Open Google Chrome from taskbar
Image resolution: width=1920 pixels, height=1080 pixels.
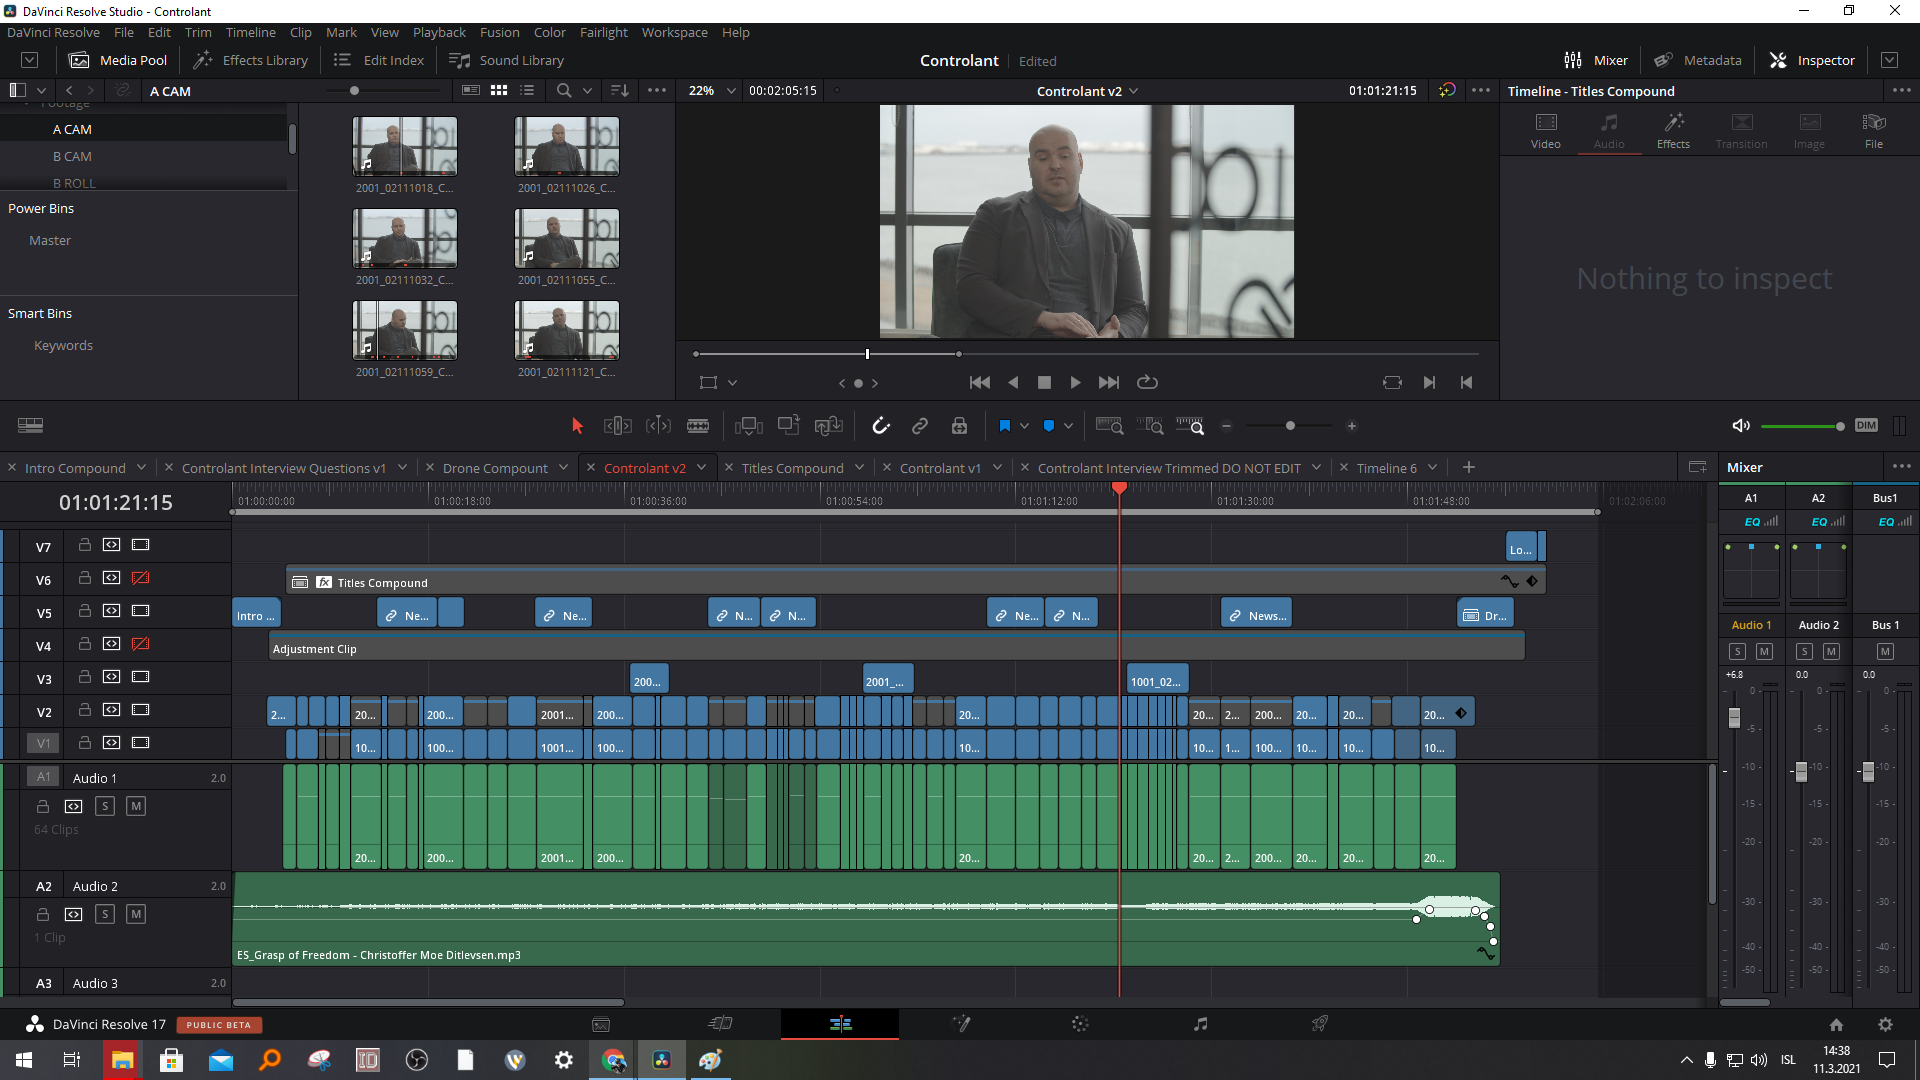point(613,1060)
